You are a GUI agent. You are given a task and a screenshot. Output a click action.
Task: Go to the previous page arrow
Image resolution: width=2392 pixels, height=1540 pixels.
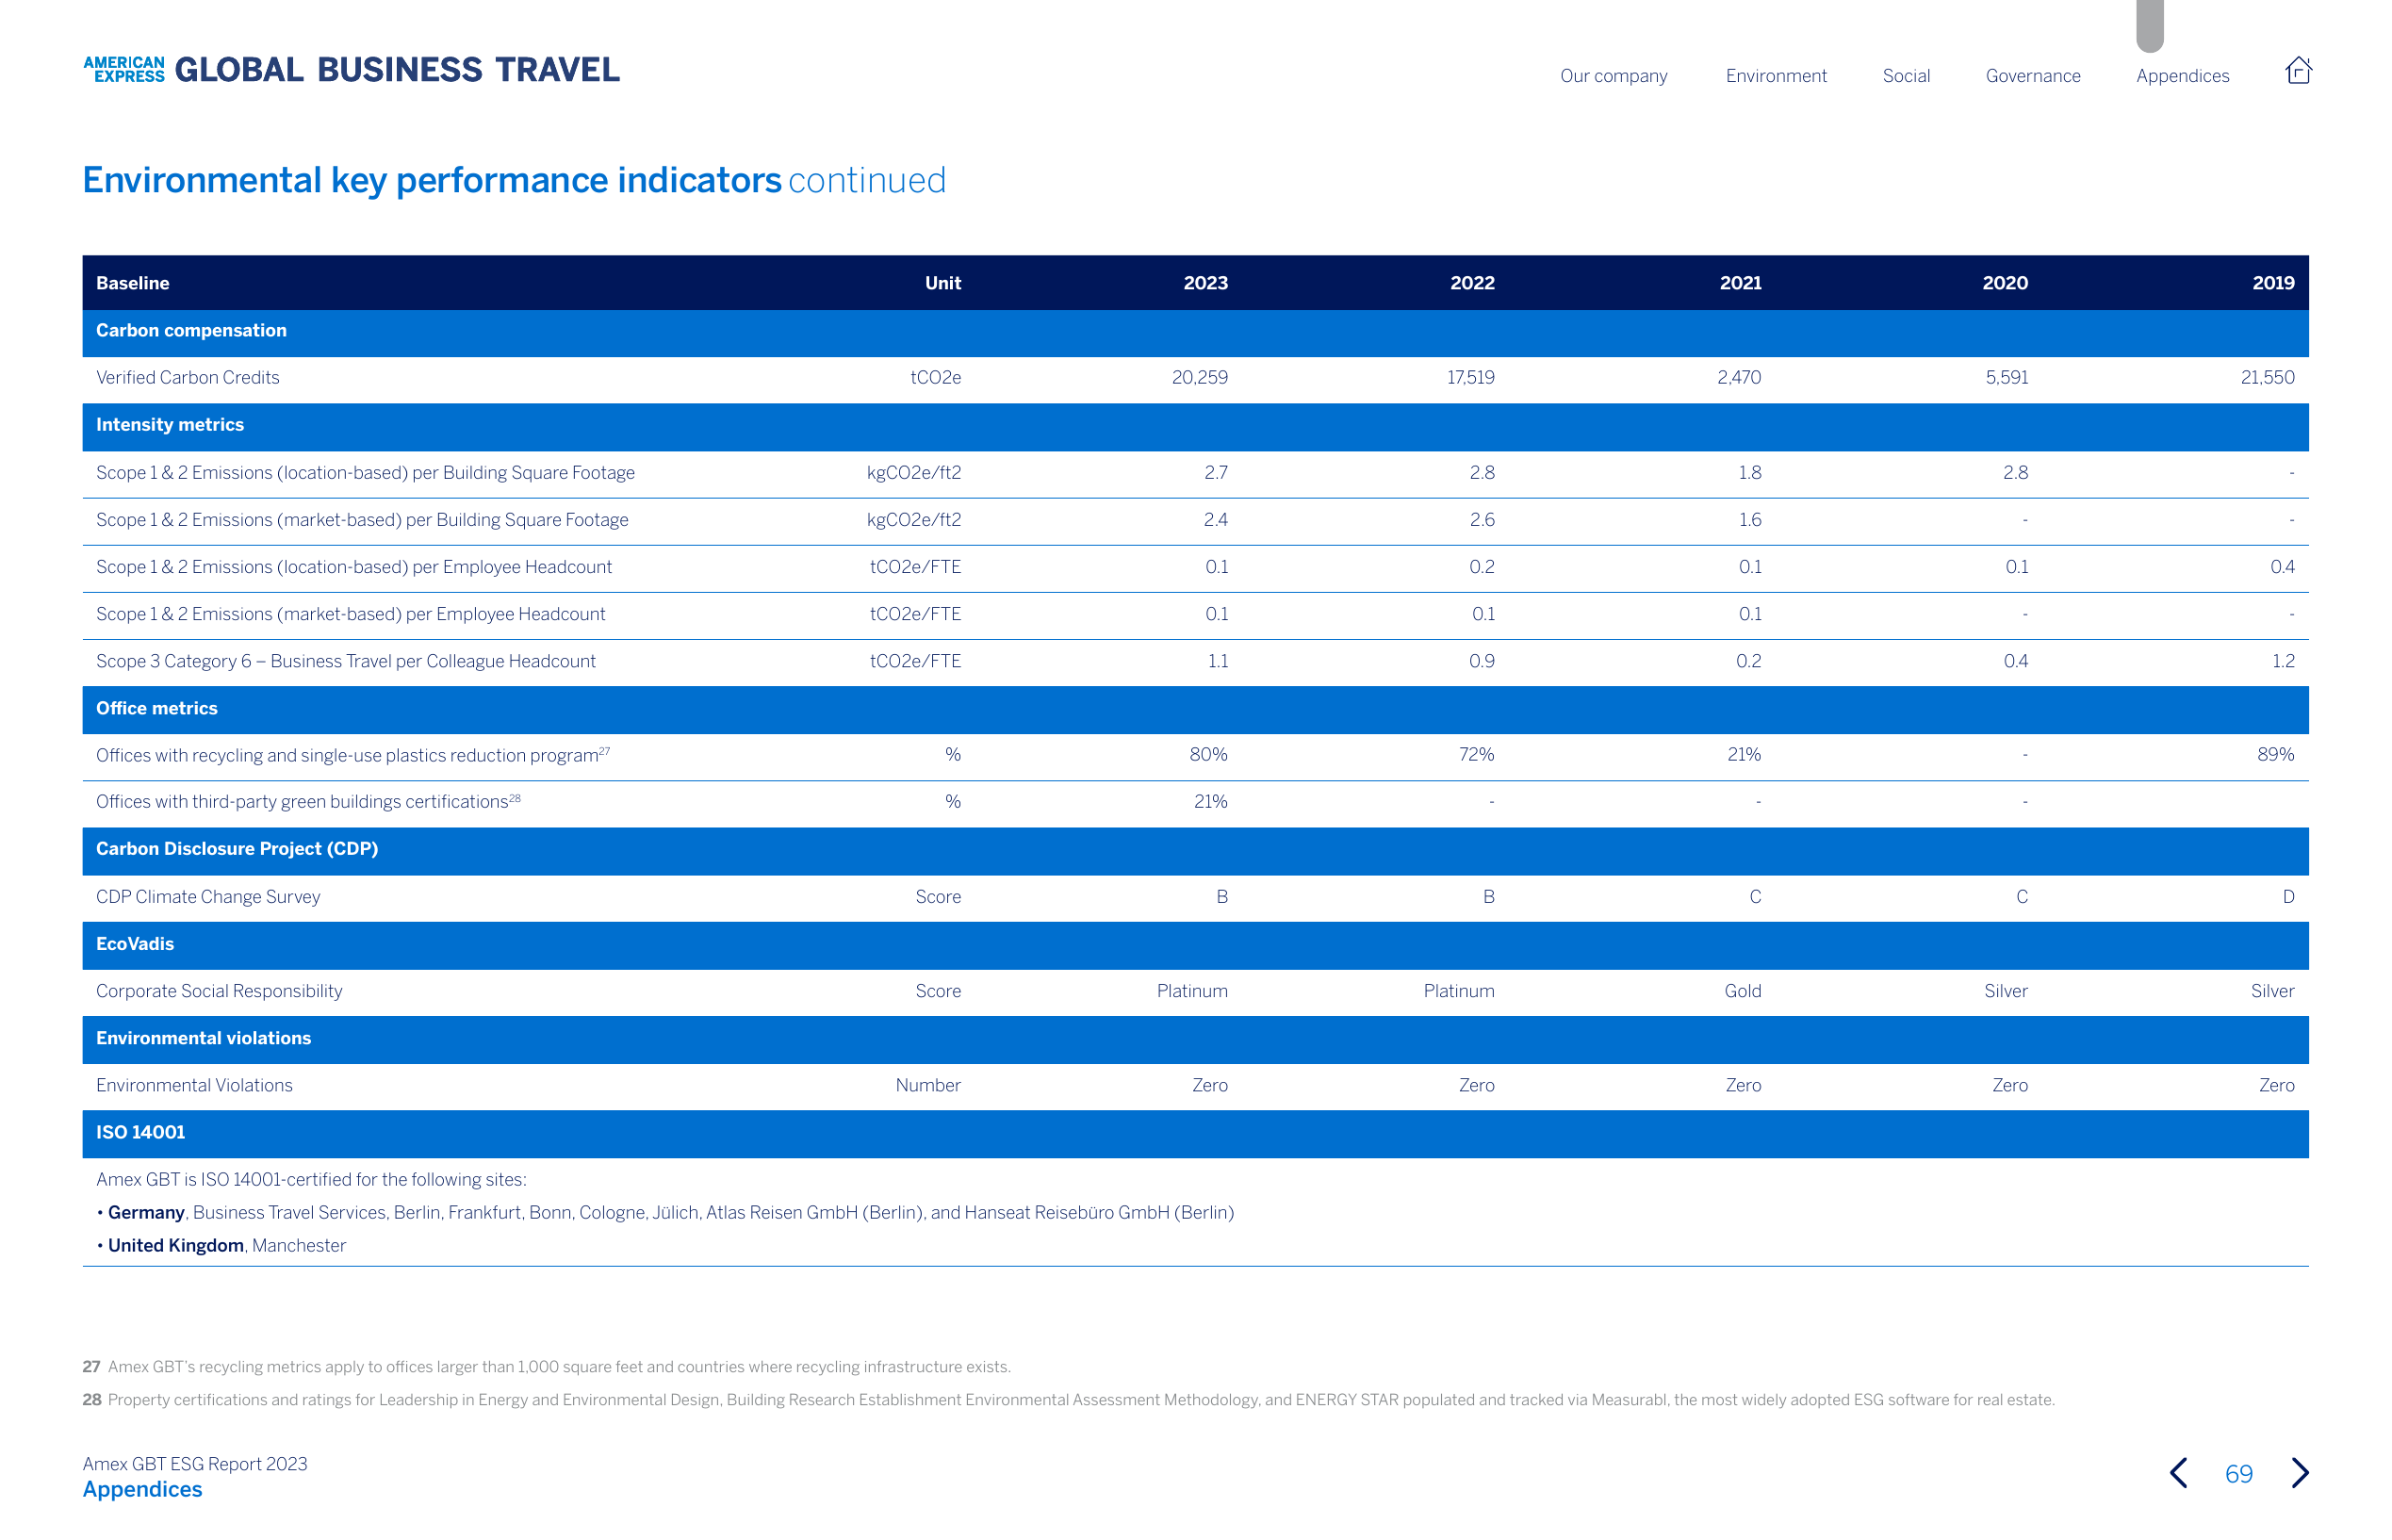tap(2177, 1472)
